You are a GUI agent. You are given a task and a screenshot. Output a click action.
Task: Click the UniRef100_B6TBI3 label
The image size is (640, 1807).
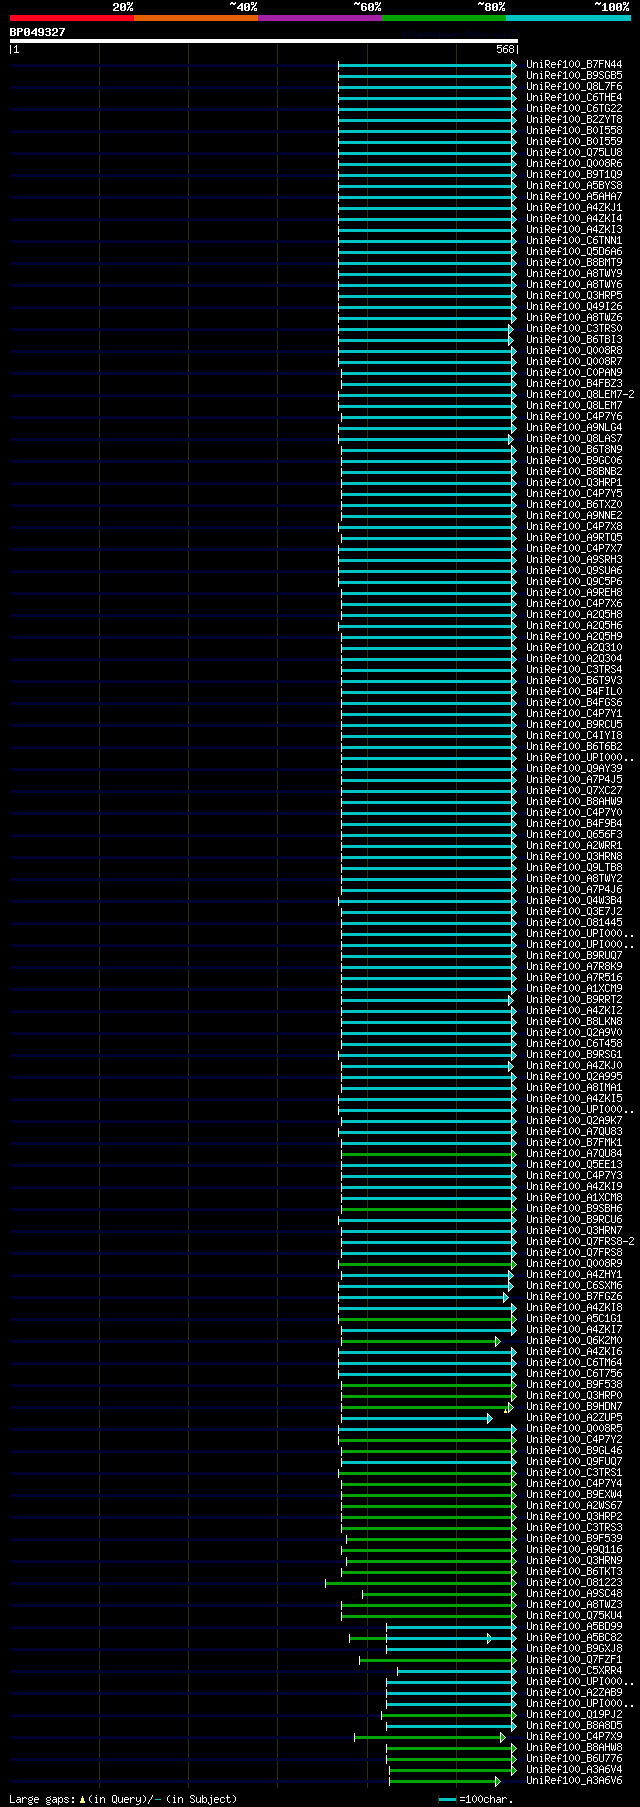pos(574,340)
